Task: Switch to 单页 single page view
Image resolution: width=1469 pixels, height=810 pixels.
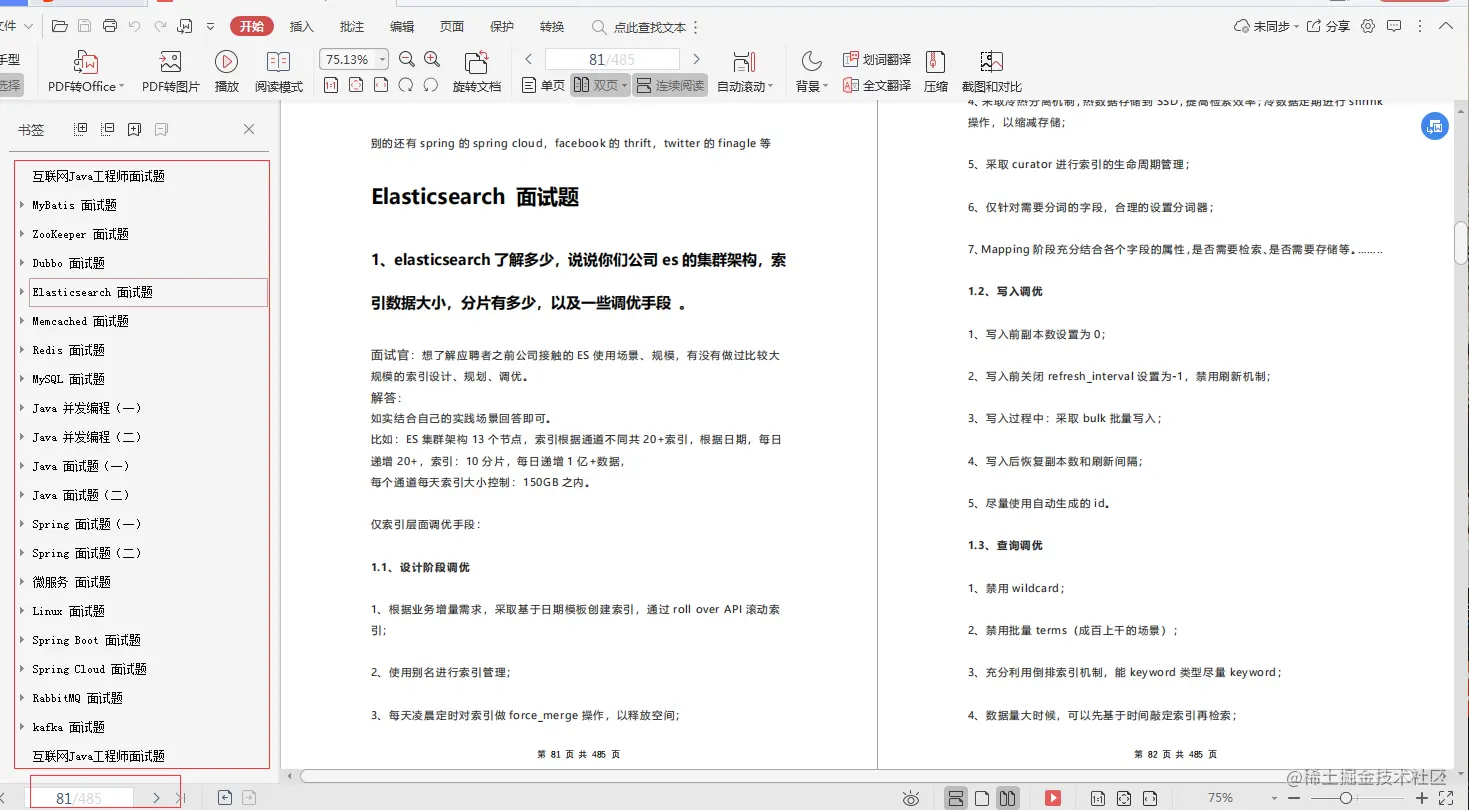Action: point(543,86)
